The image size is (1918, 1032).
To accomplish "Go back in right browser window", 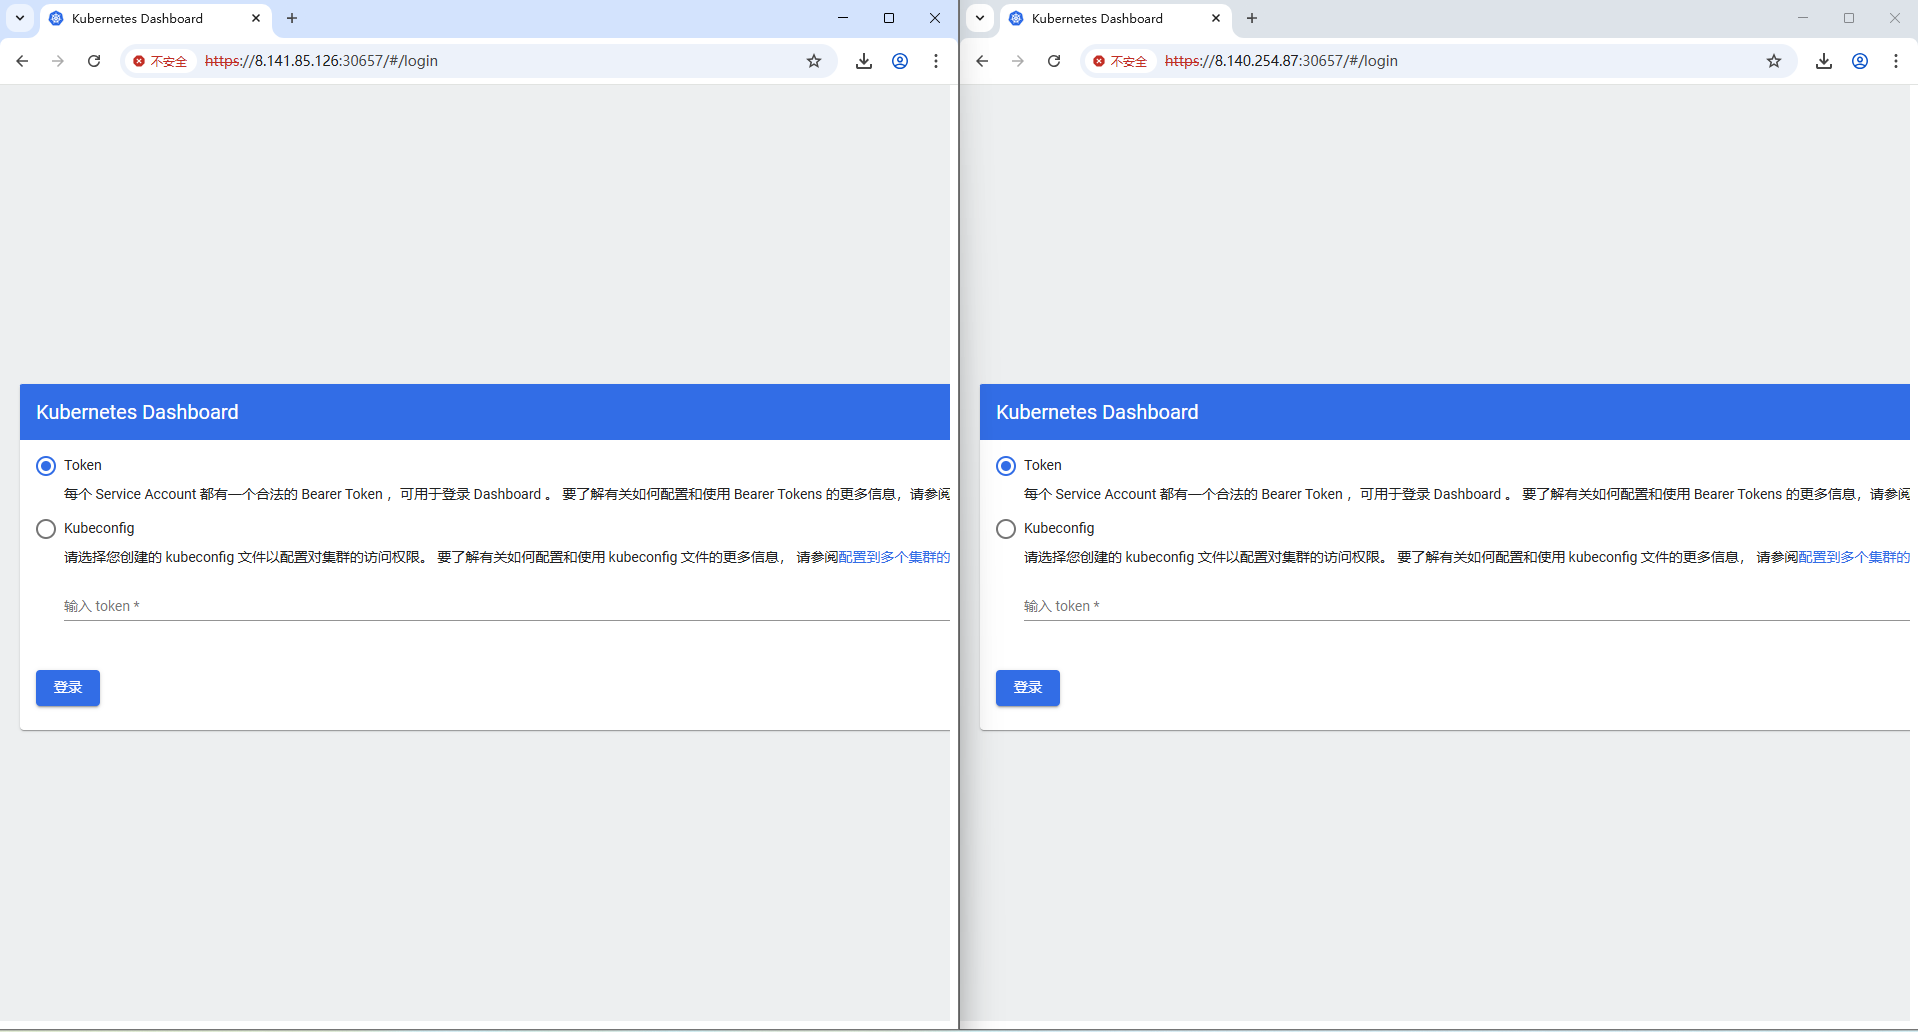I will [x=982, y=61].
